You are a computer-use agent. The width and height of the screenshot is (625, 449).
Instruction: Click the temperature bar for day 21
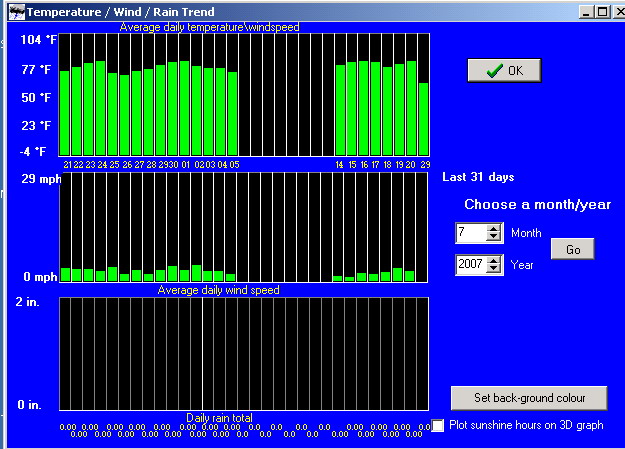[65, 113]
